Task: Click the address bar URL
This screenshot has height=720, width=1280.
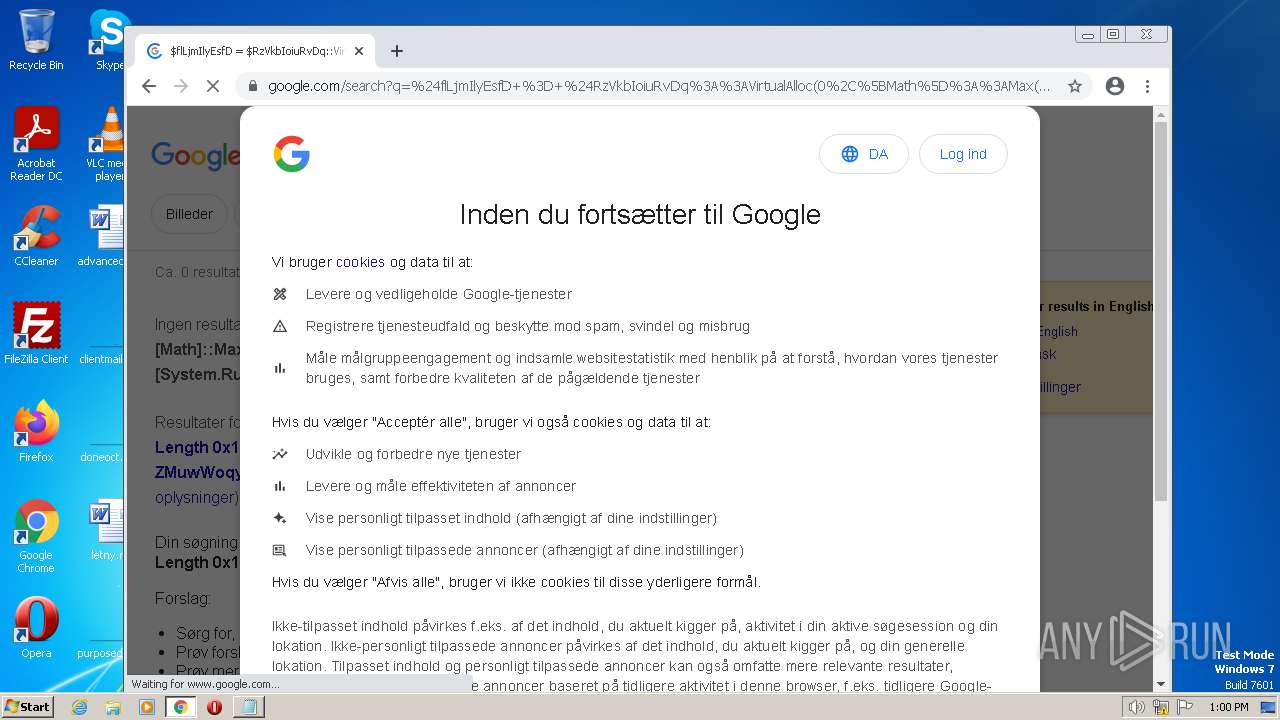Action: (x=659, y=86)
